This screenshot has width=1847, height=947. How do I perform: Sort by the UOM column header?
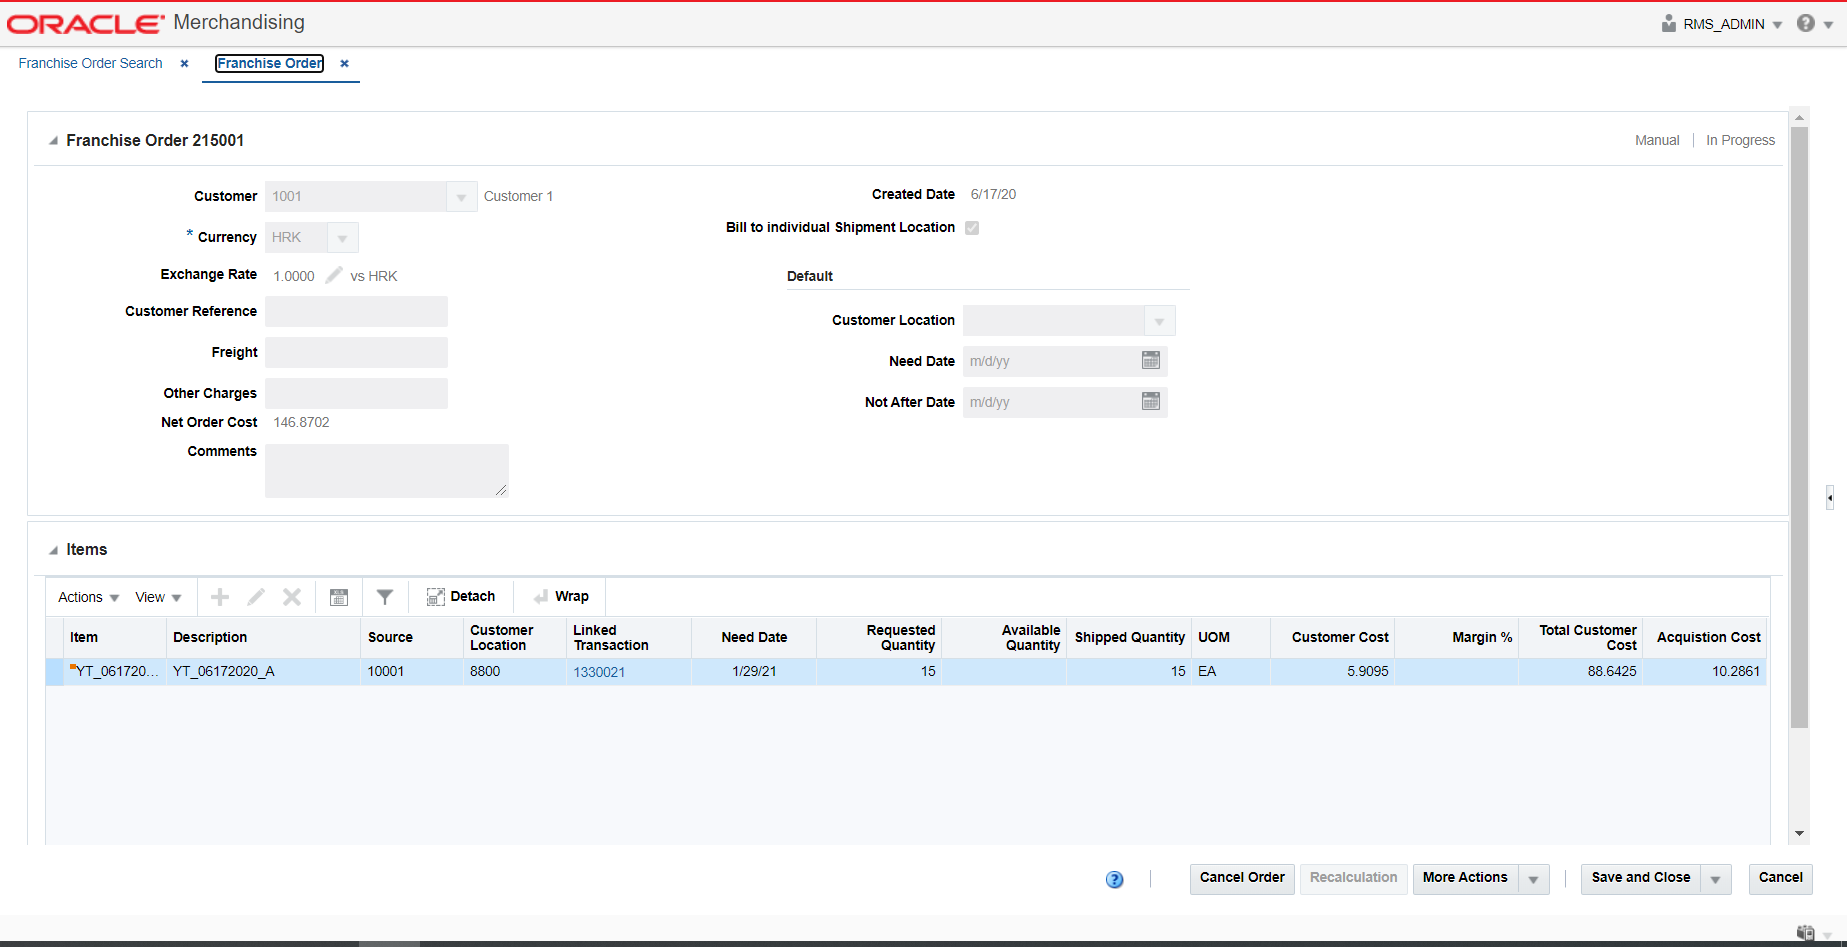pos(1230,637)
